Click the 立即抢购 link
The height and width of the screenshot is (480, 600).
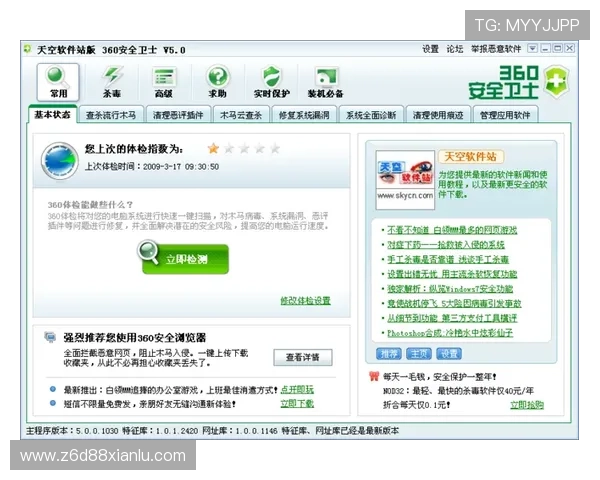[x=527, y=405]
